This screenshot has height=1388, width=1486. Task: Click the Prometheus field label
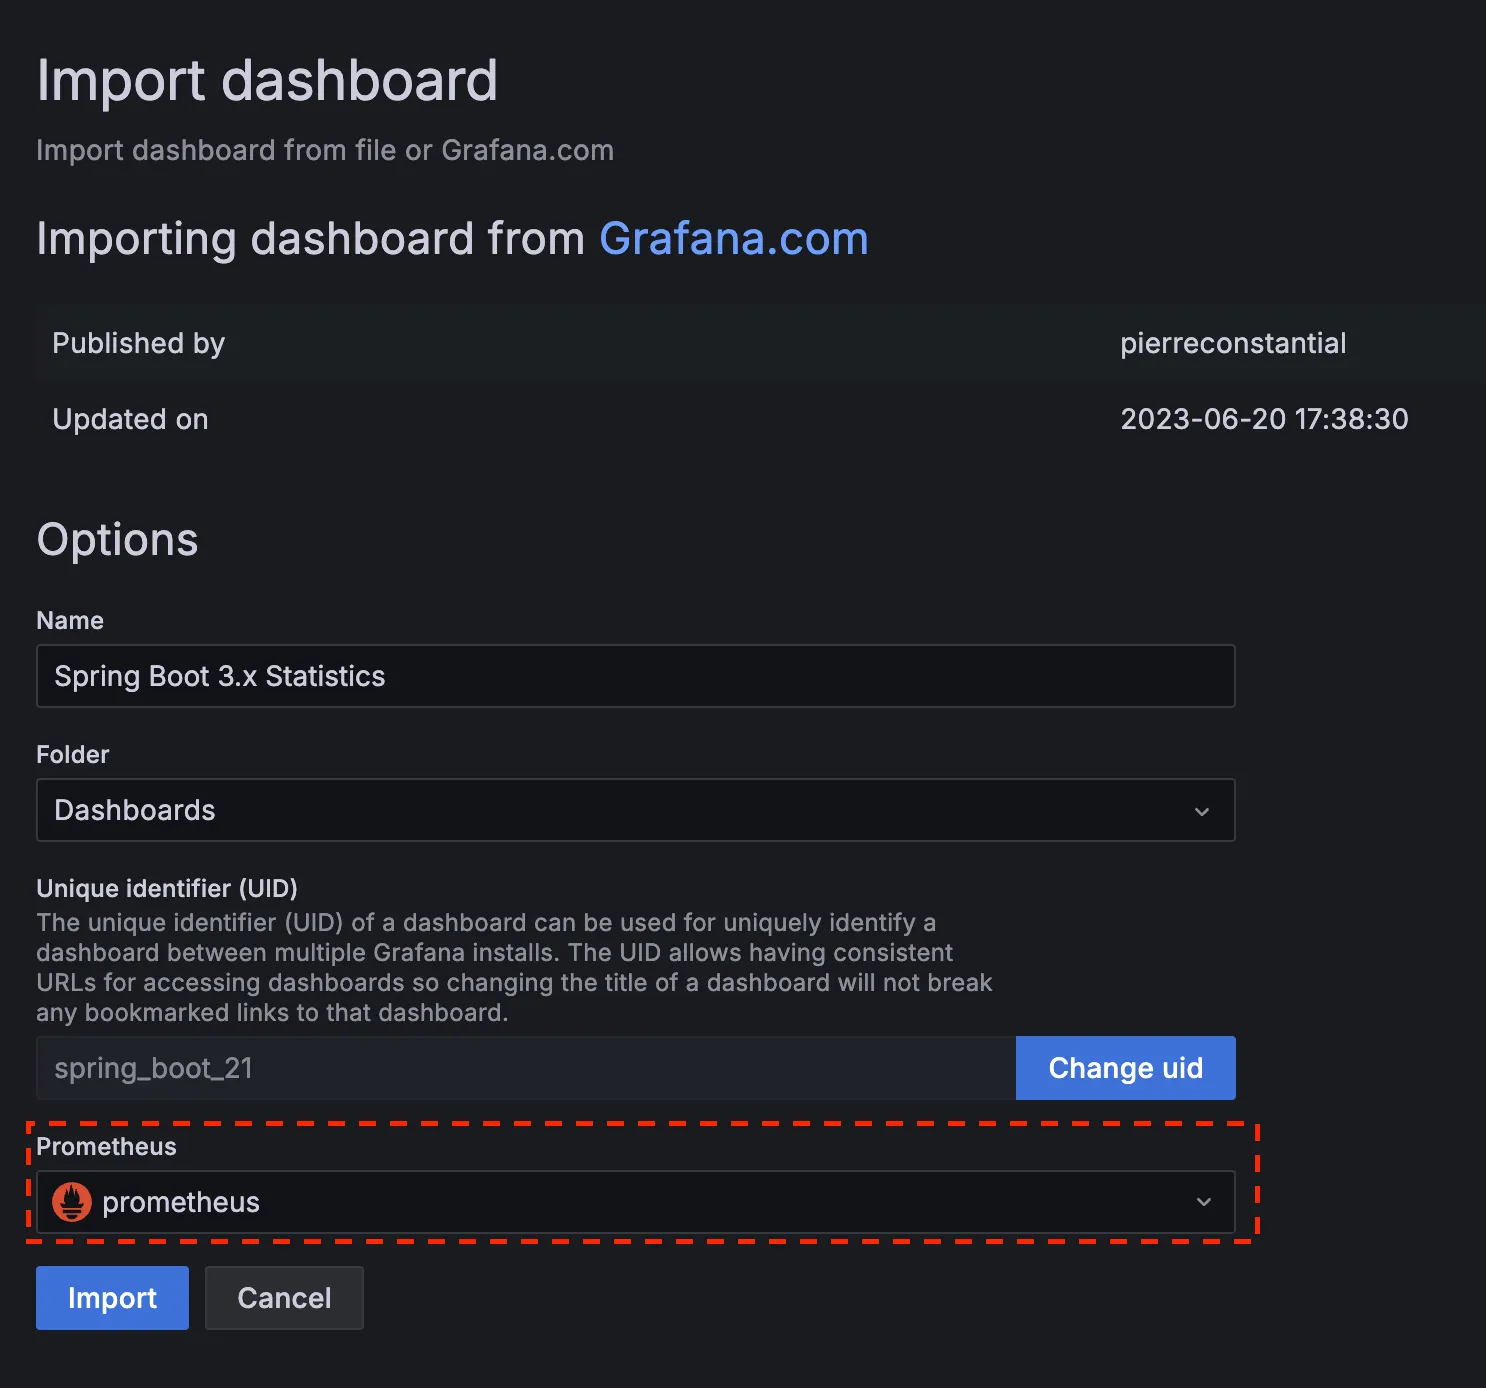(106, 1146)
